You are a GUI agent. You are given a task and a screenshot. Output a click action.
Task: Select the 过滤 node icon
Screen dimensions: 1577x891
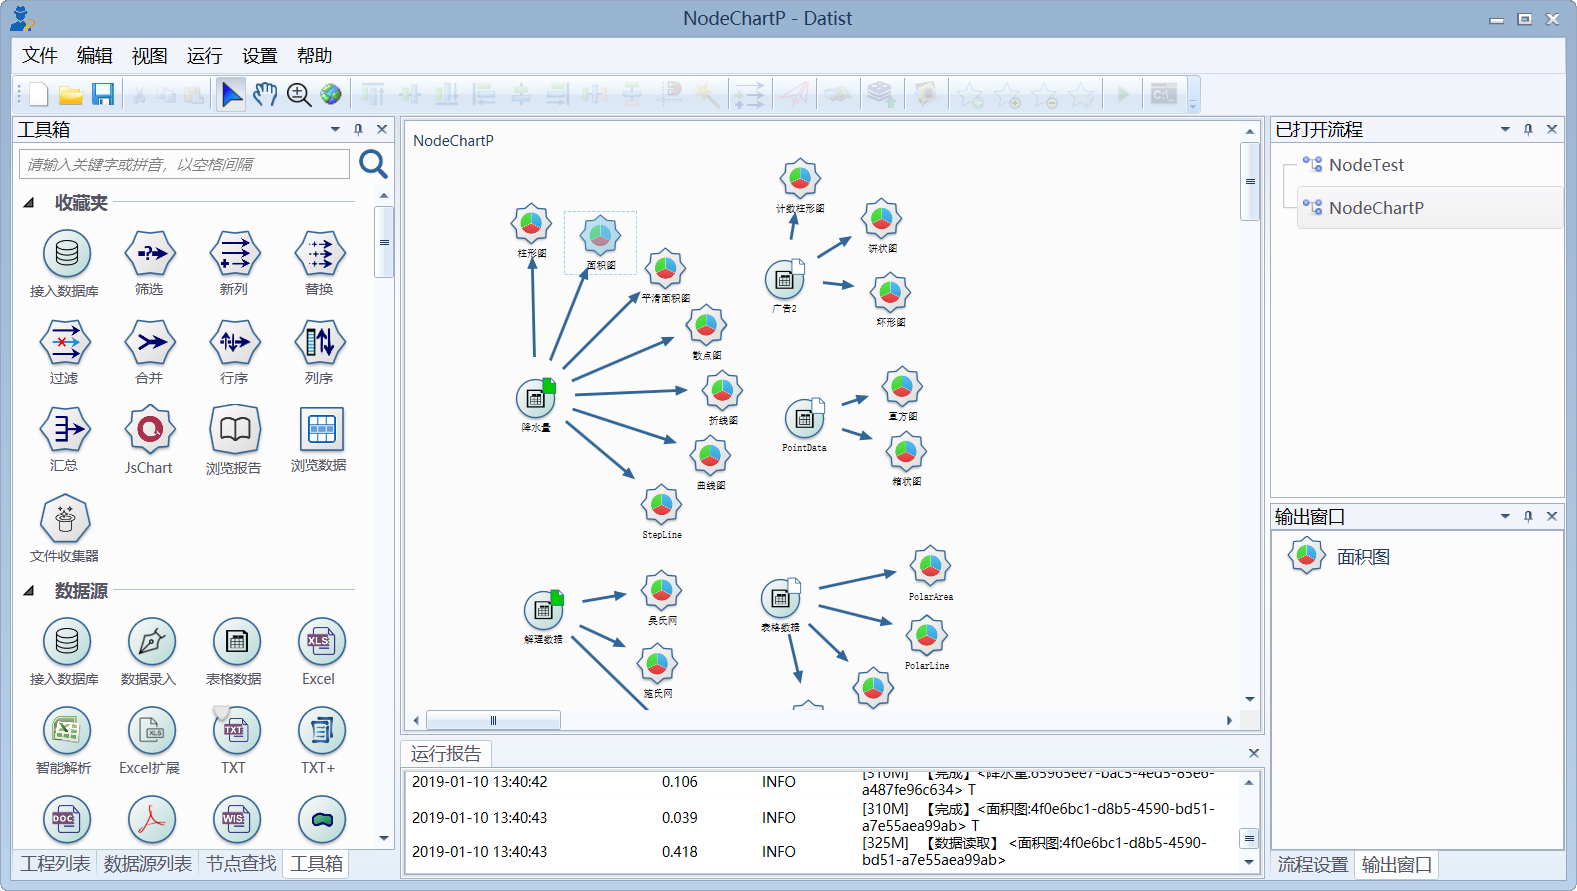[65, 342]
